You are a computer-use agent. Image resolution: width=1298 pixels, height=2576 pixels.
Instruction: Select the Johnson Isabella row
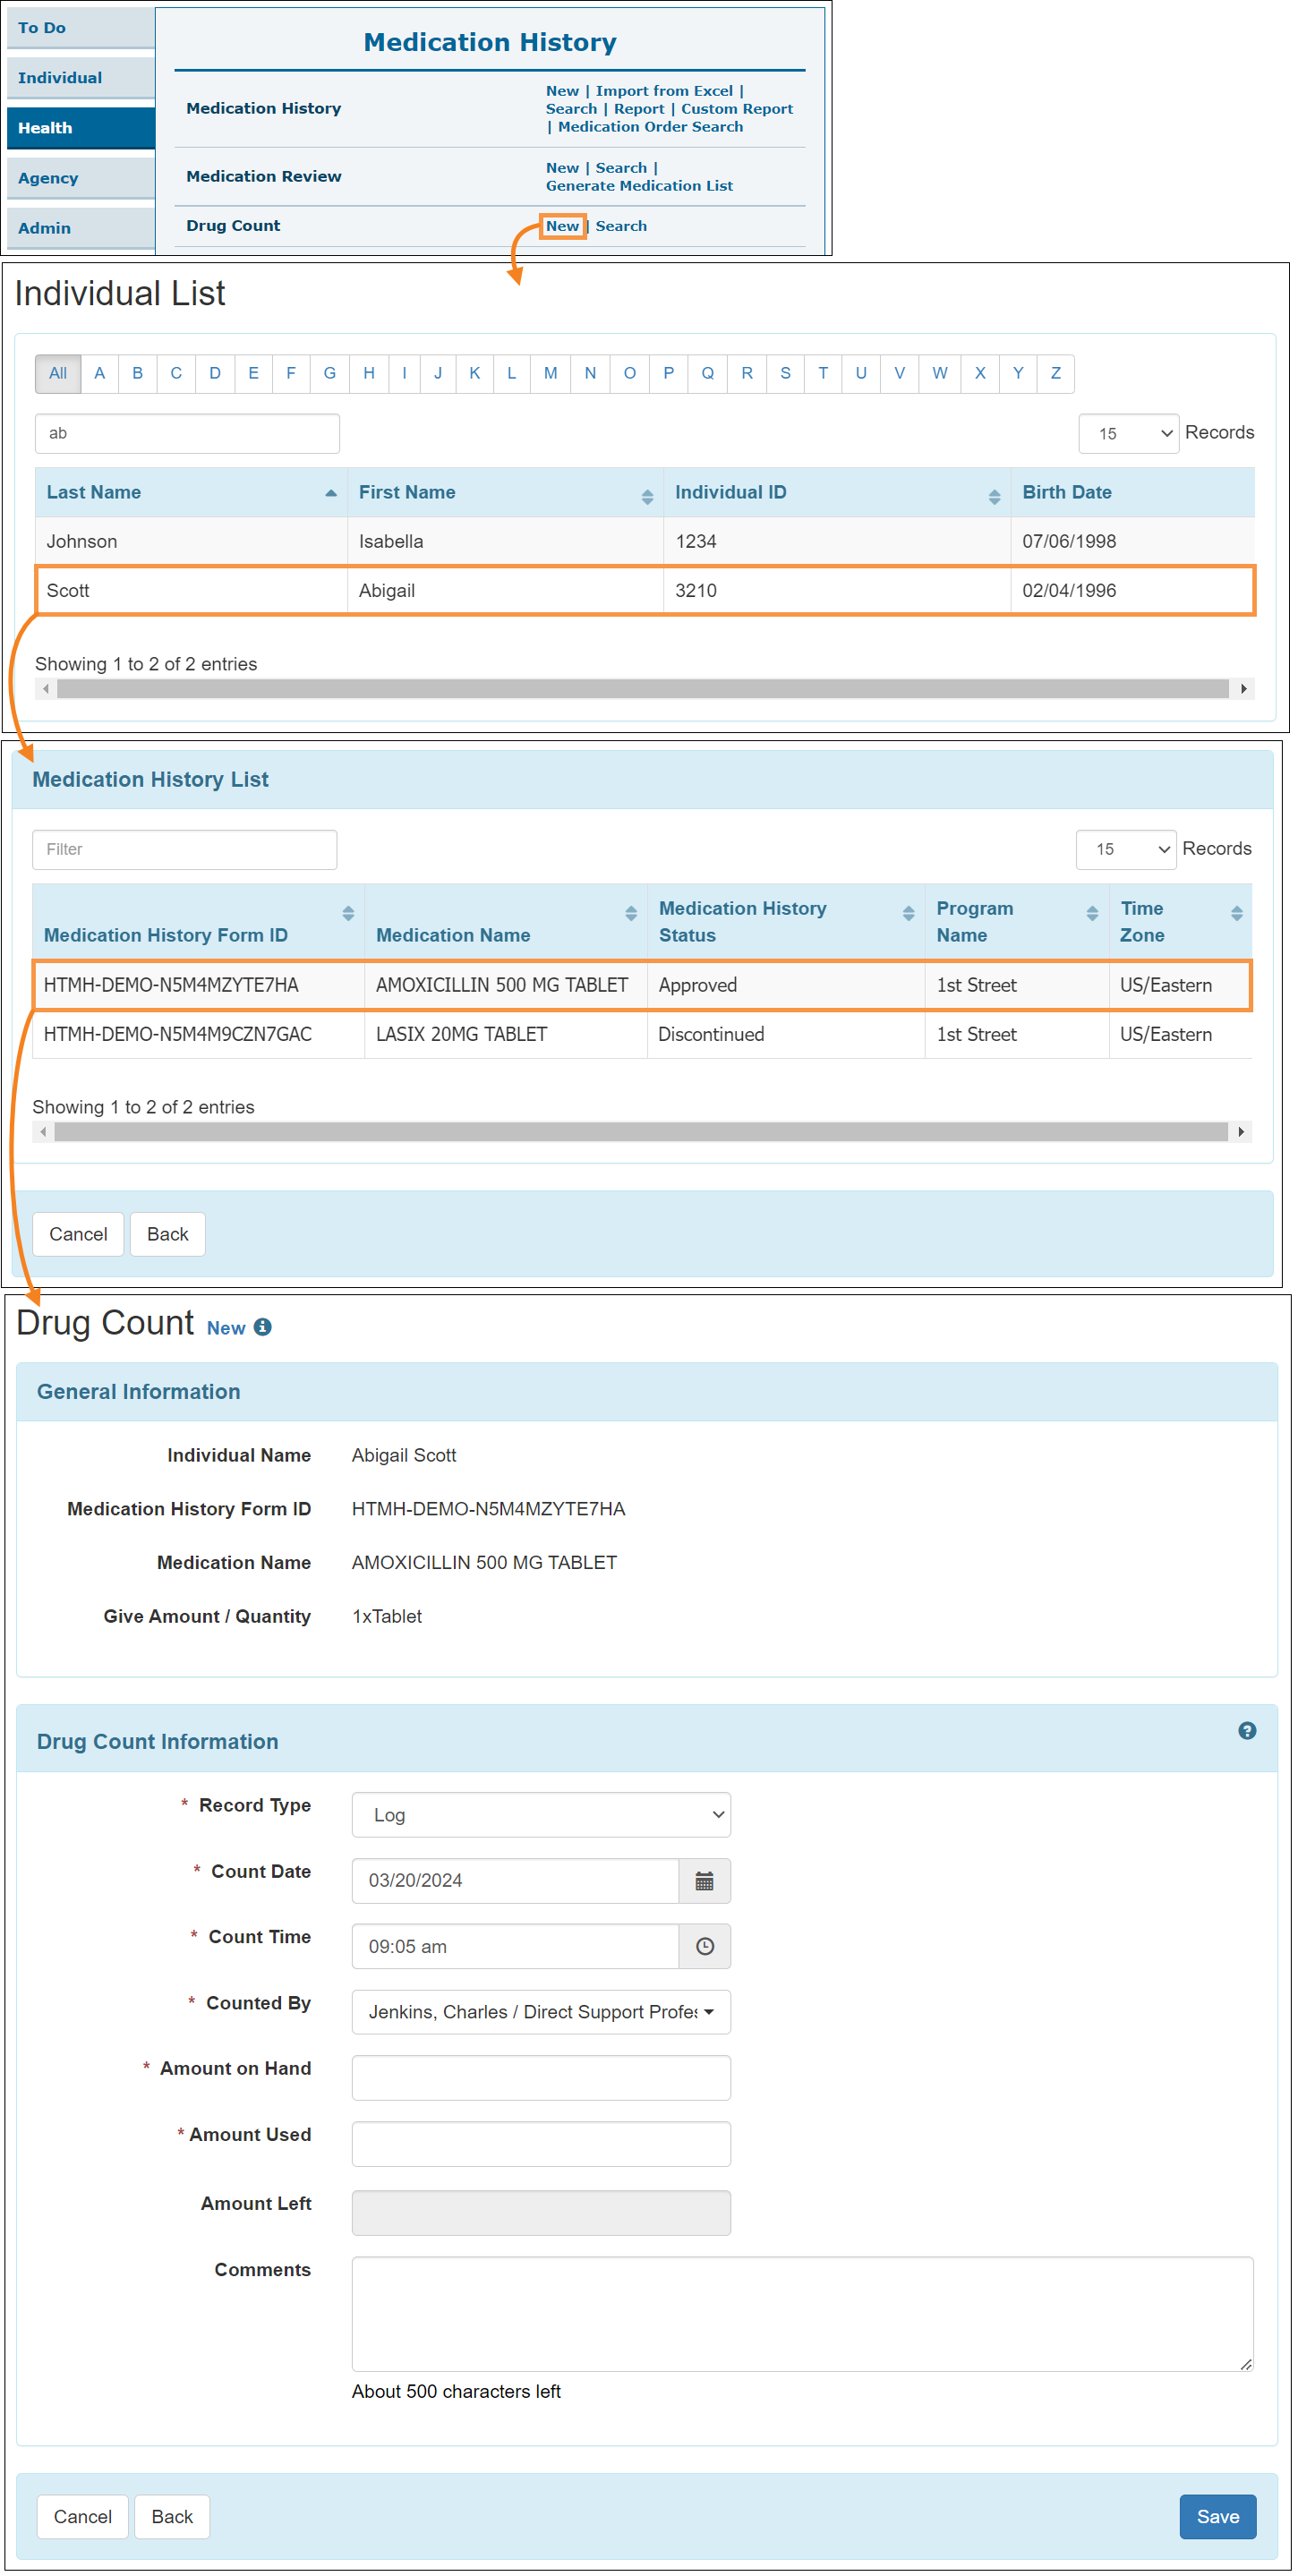coord(645,542)
